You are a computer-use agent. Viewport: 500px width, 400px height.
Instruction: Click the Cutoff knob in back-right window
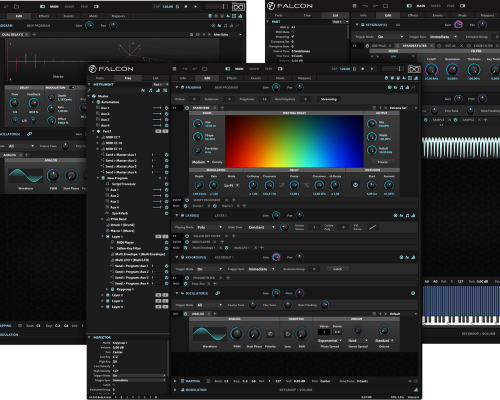pos(431,70)
